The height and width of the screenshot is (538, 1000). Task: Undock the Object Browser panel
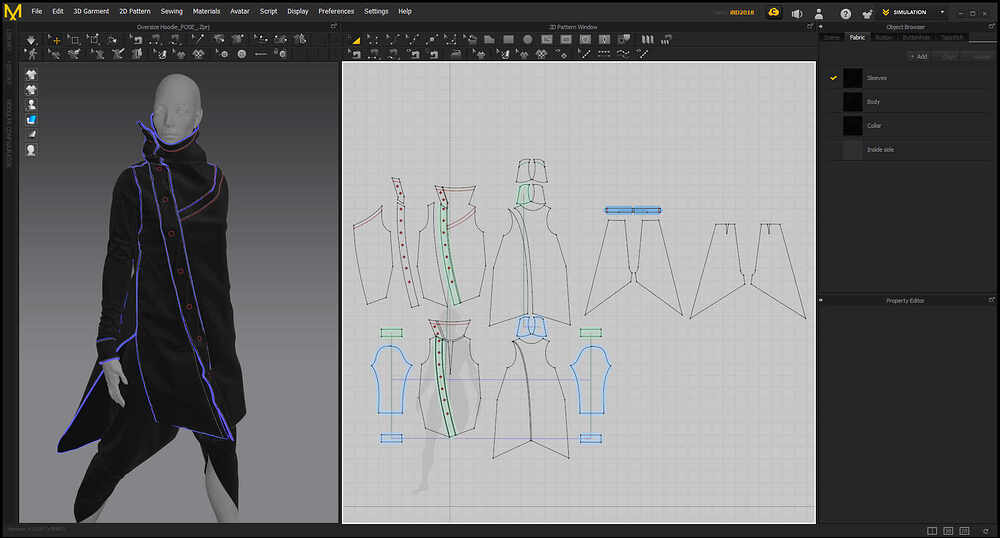[x=992, y=27]
